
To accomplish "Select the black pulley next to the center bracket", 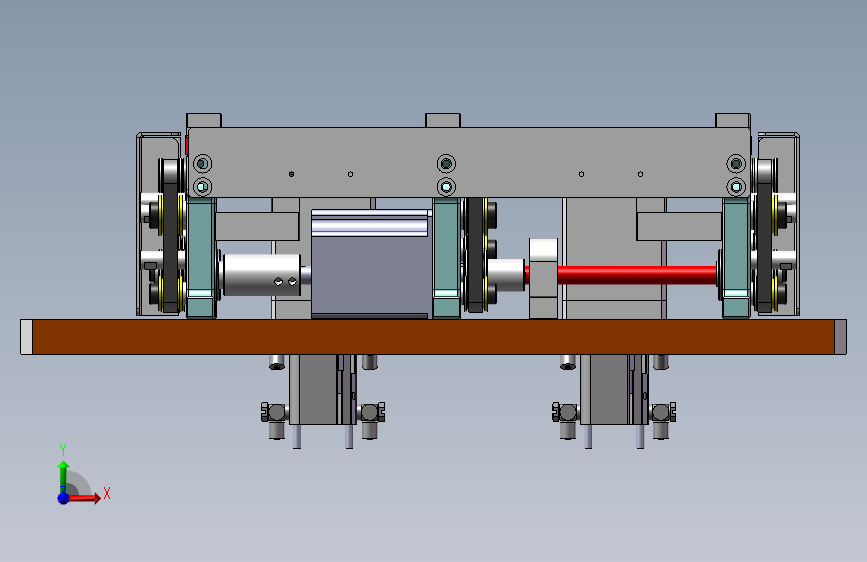I will 475,255.
